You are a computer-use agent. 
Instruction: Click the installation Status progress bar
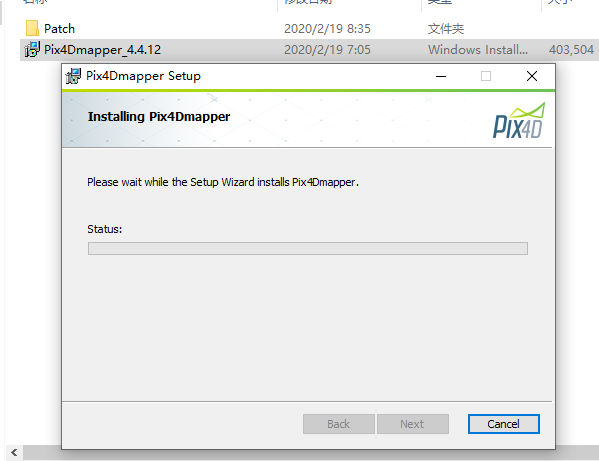pyautogui.click(x=308, y=249)
